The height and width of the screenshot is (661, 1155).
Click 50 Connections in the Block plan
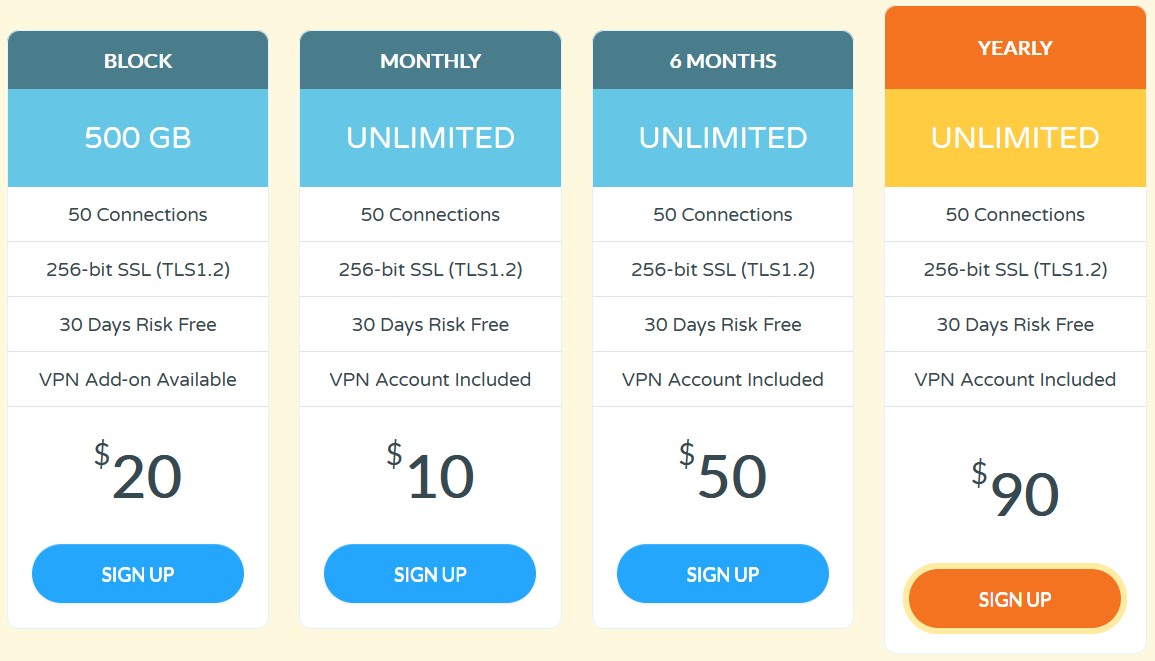138,215
